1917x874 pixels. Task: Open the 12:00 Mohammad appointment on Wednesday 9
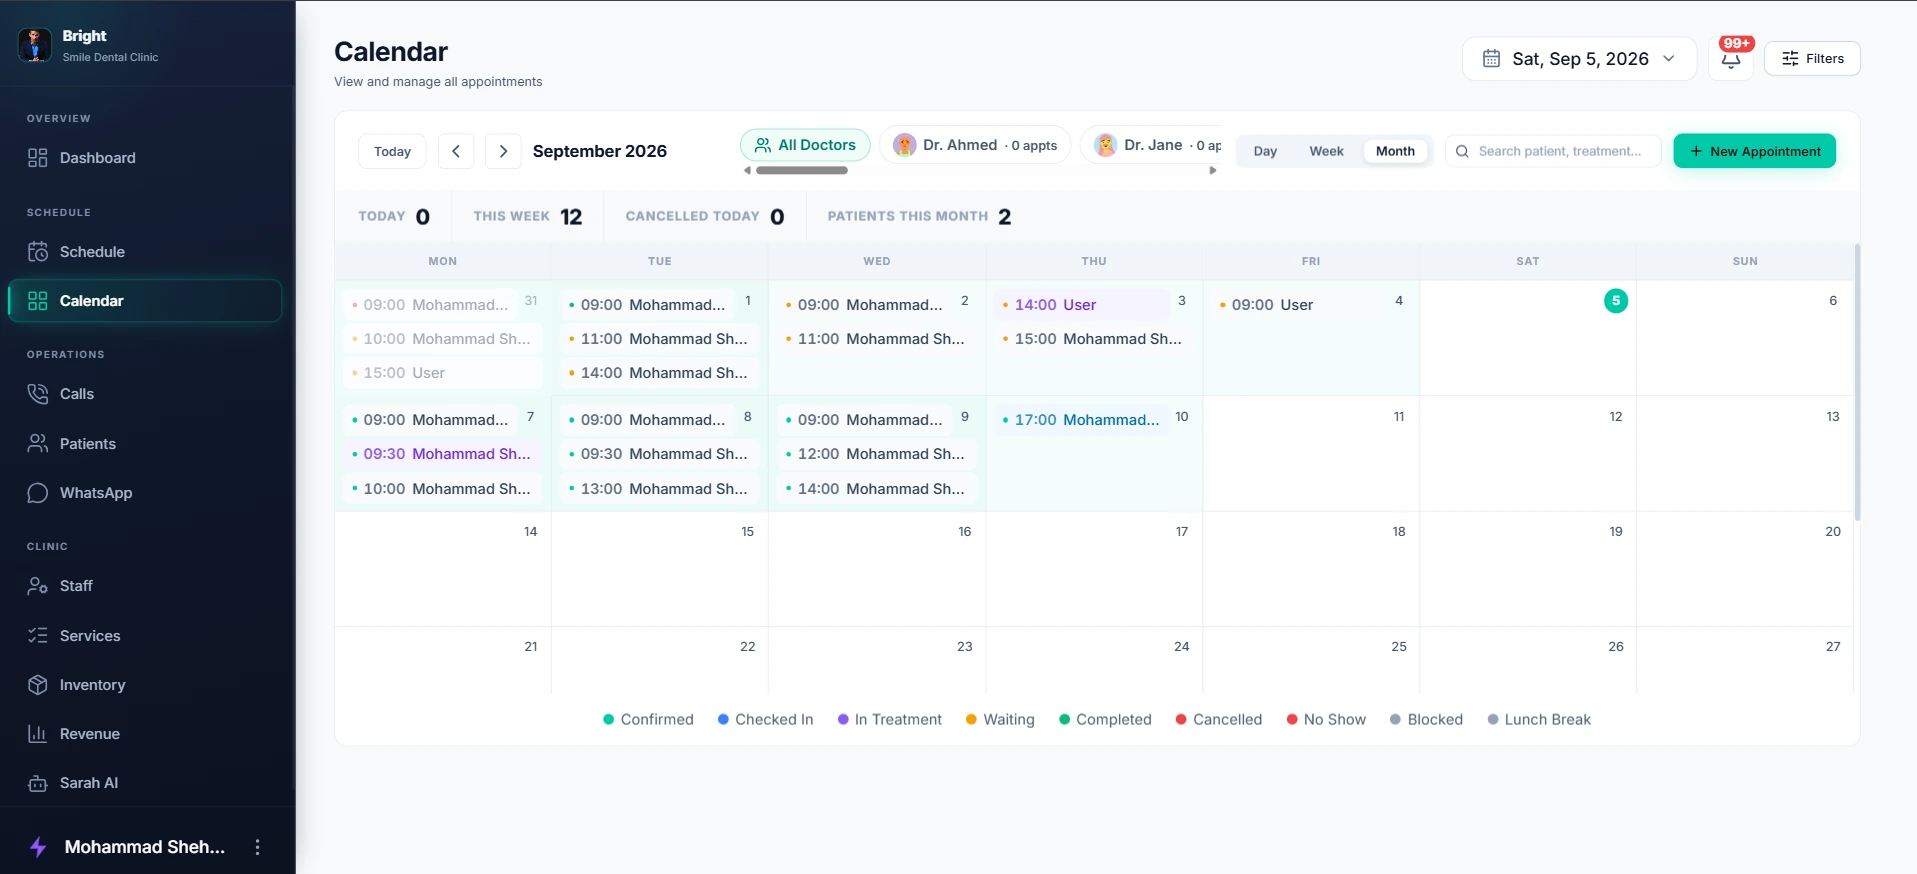[877, 454]
